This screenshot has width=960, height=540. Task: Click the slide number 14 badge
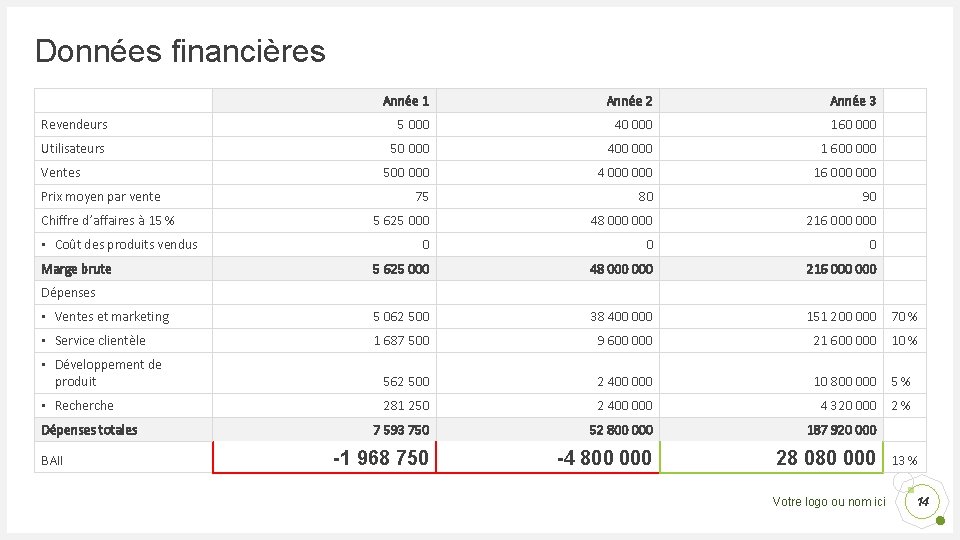tap(923, 501)
